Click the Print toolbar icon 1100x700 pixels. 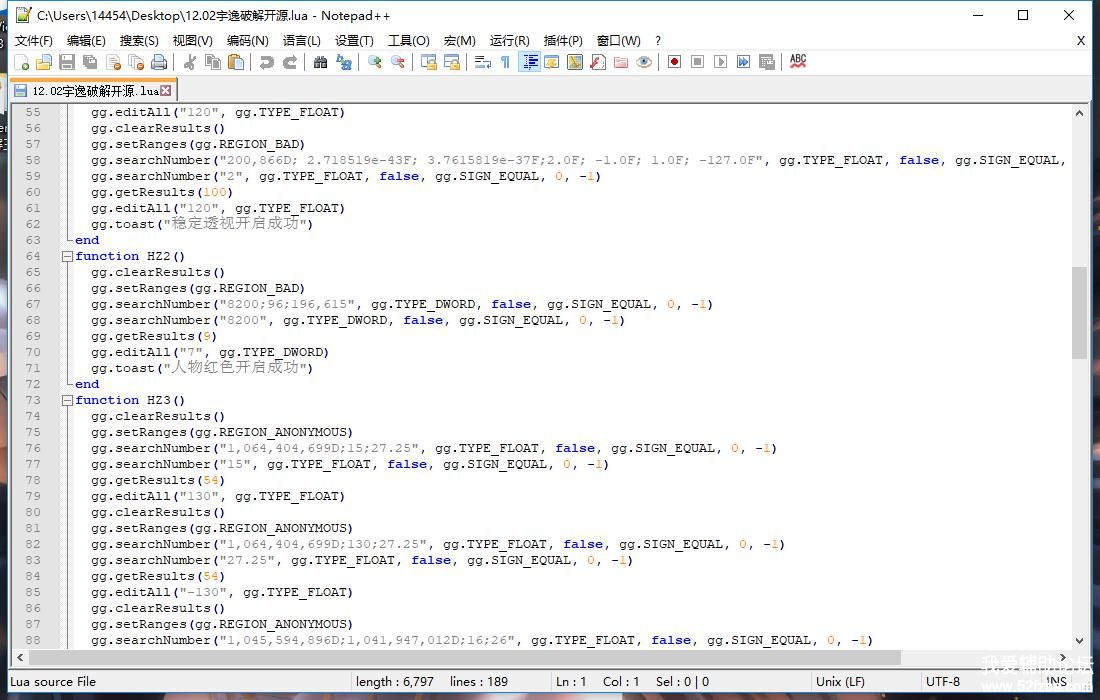(160, 62)
